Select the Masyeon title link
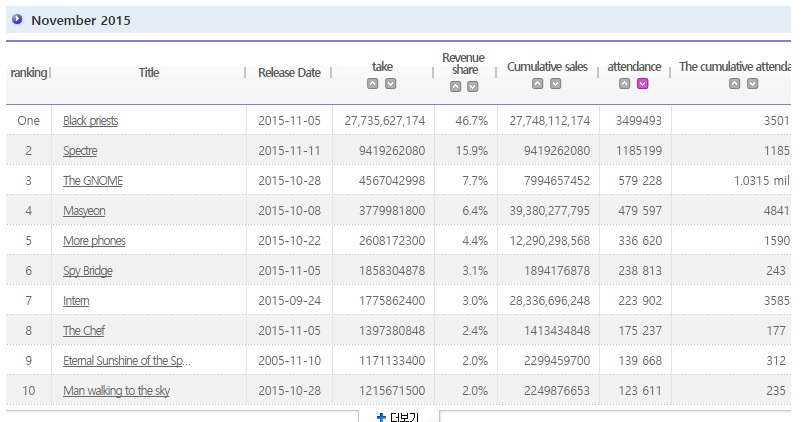803x422 pixels. (x=84, y=211)
